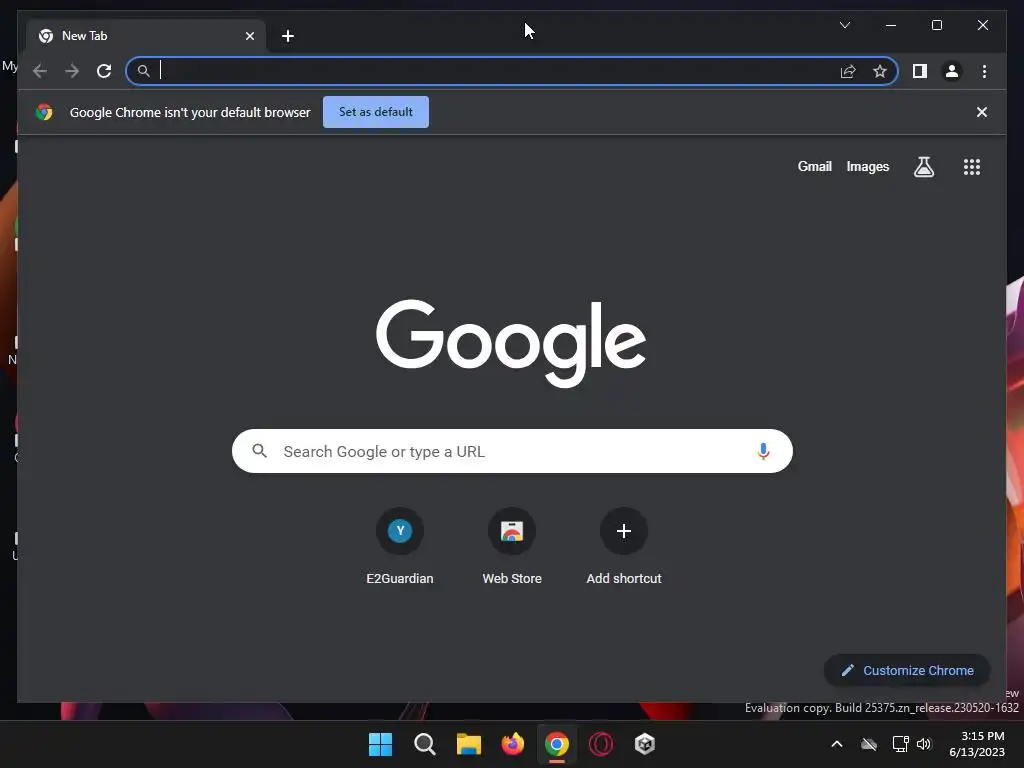Open taskbar Search

coord(424,744)
